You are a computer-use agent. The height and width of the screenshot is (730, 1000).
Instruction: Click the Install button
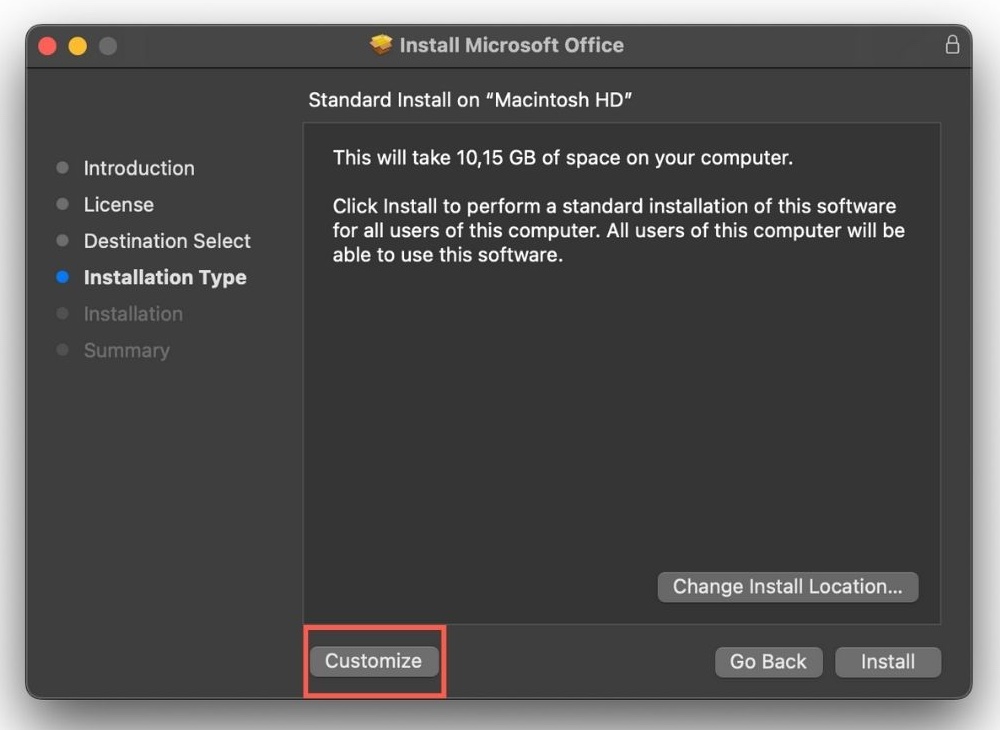[887, 662]
